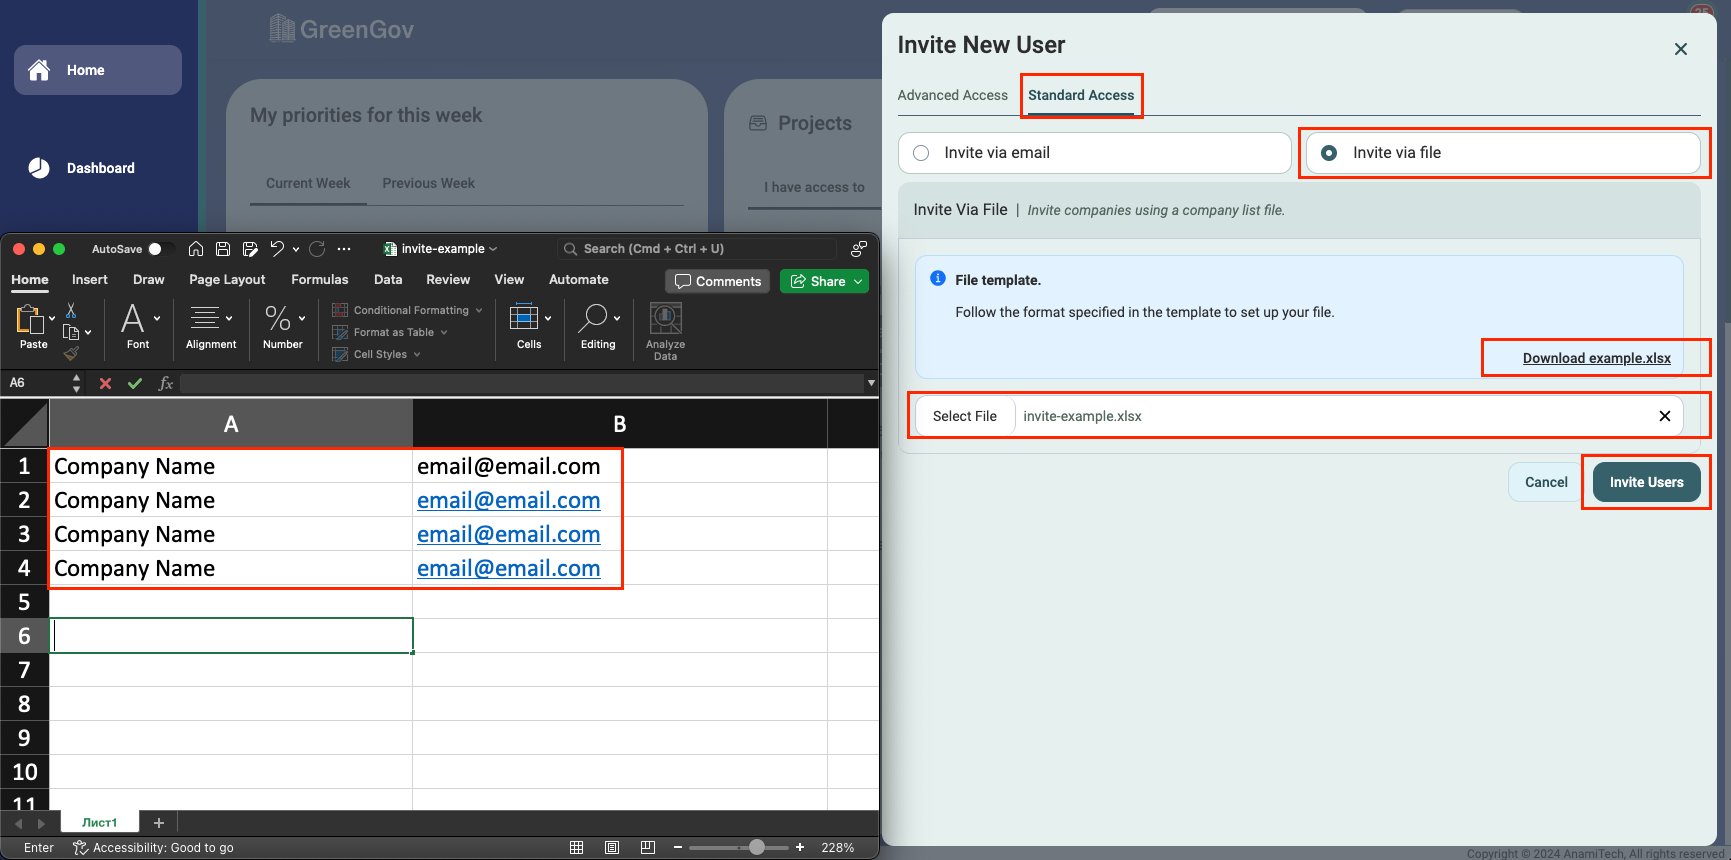Switch to Page Layout ribbon tab
The height and width of the screenshot is (860, 1731).
tap(227, 280)
